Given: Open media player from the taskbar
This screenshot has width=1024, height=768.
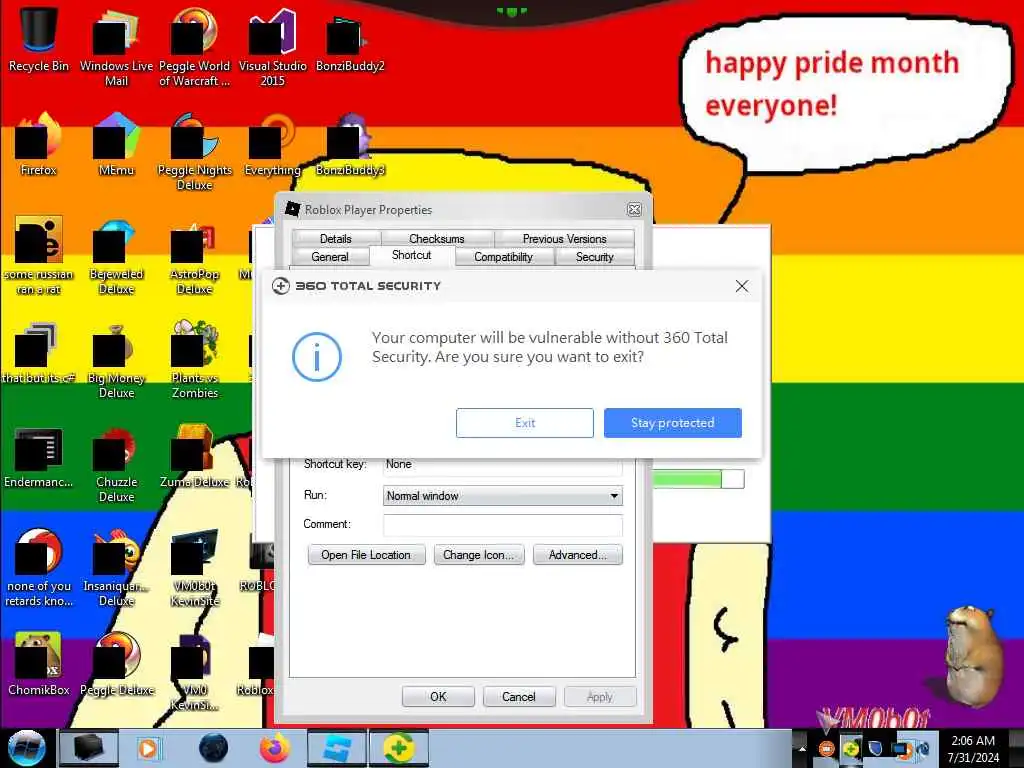Looking at the screenshot, I should (148, 748).
